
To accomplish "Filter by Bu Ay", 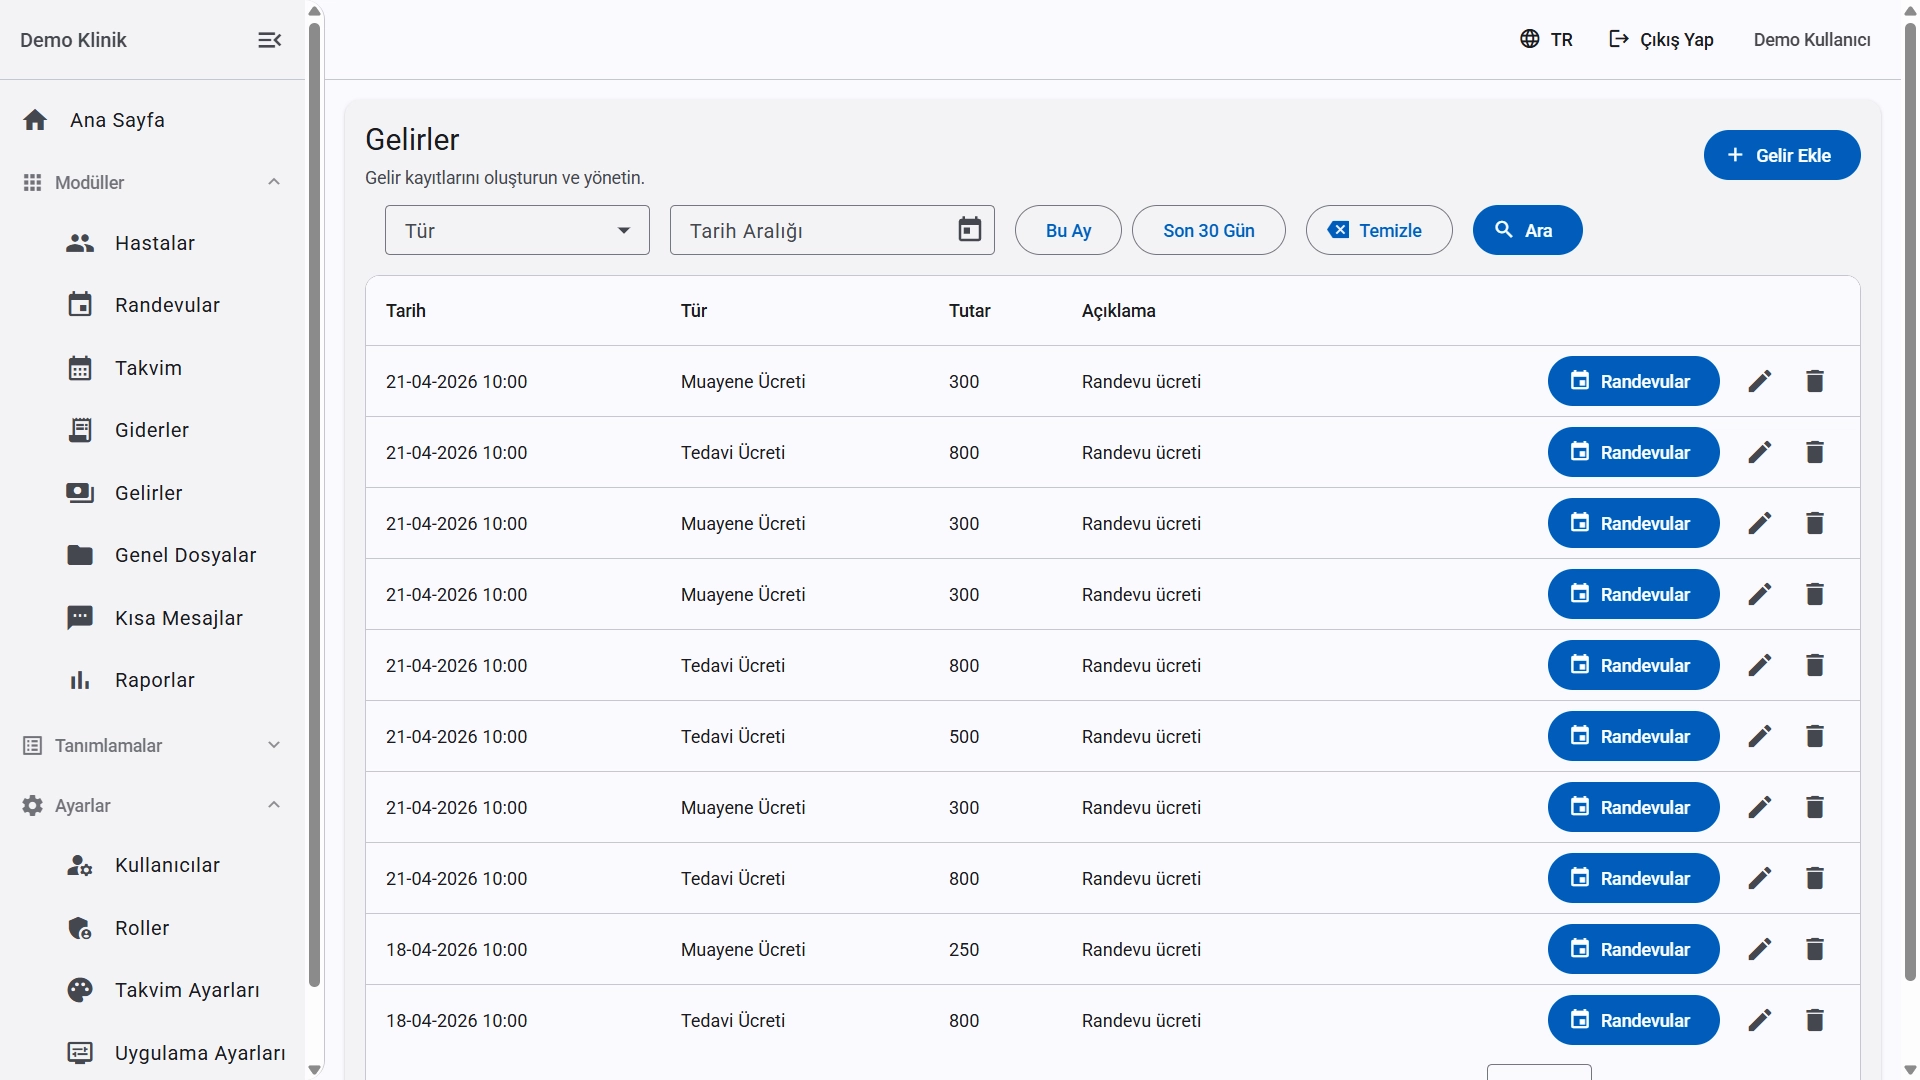I will point(1068,230).
